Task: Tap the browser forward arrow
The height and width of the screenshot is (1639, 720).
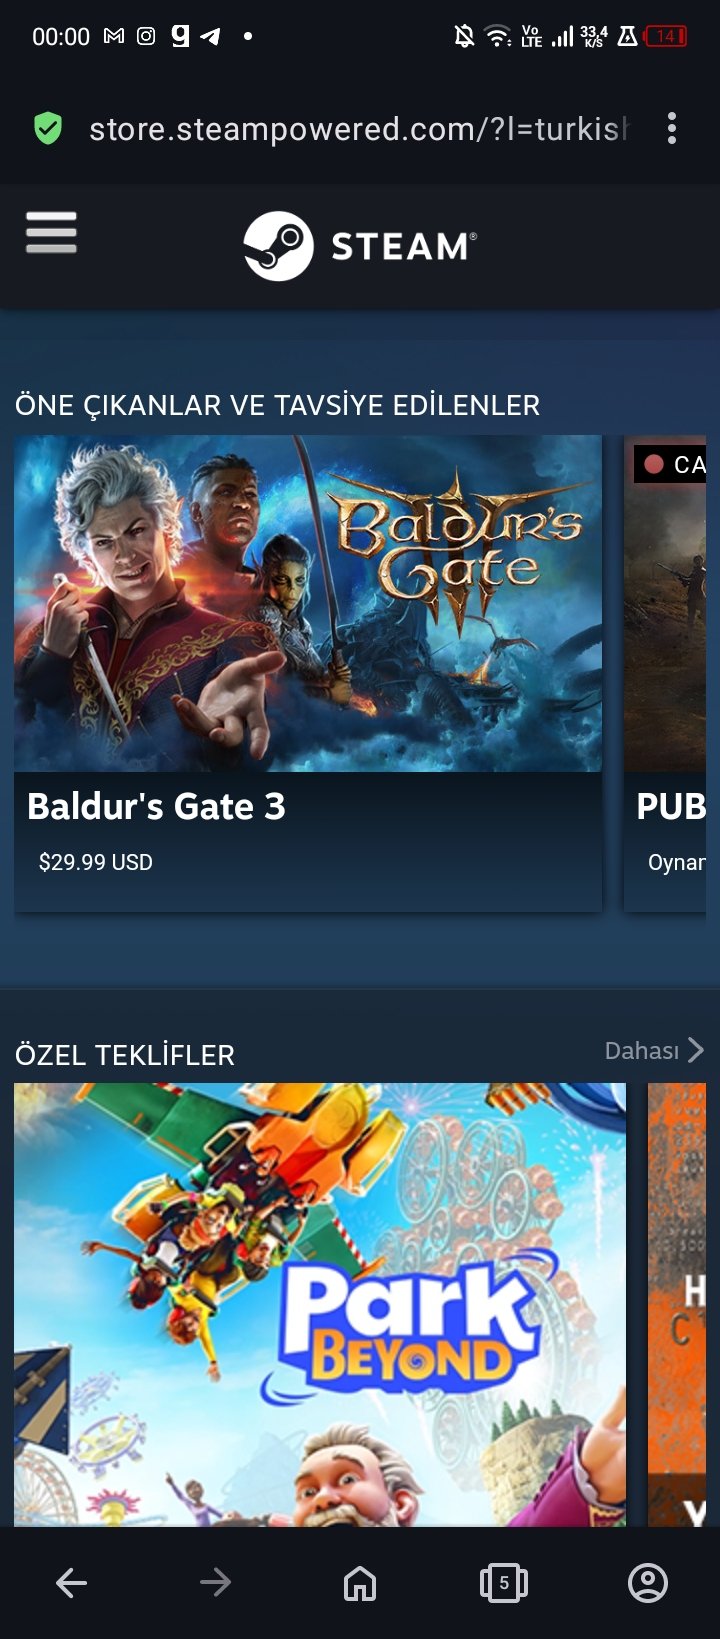Action: (x=215, y=1582)
